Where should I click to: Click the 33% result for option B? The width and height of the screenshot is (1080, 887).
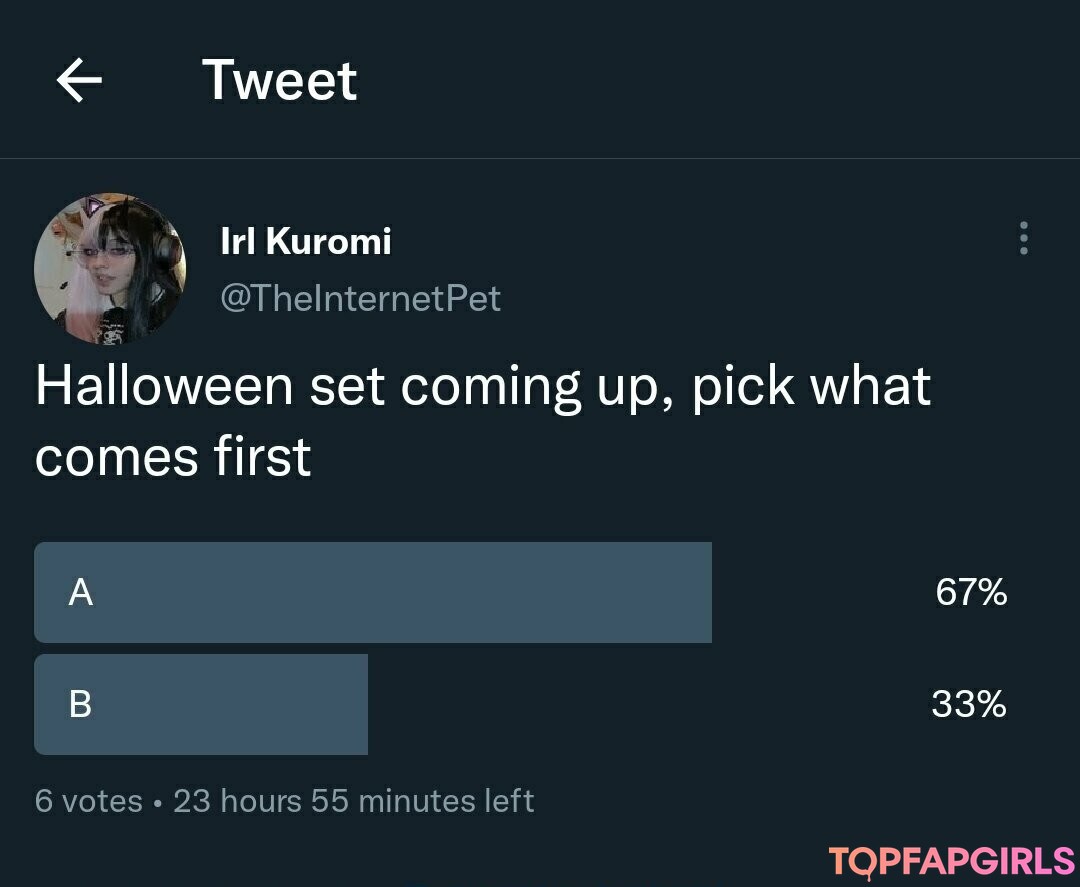(969, 705)
